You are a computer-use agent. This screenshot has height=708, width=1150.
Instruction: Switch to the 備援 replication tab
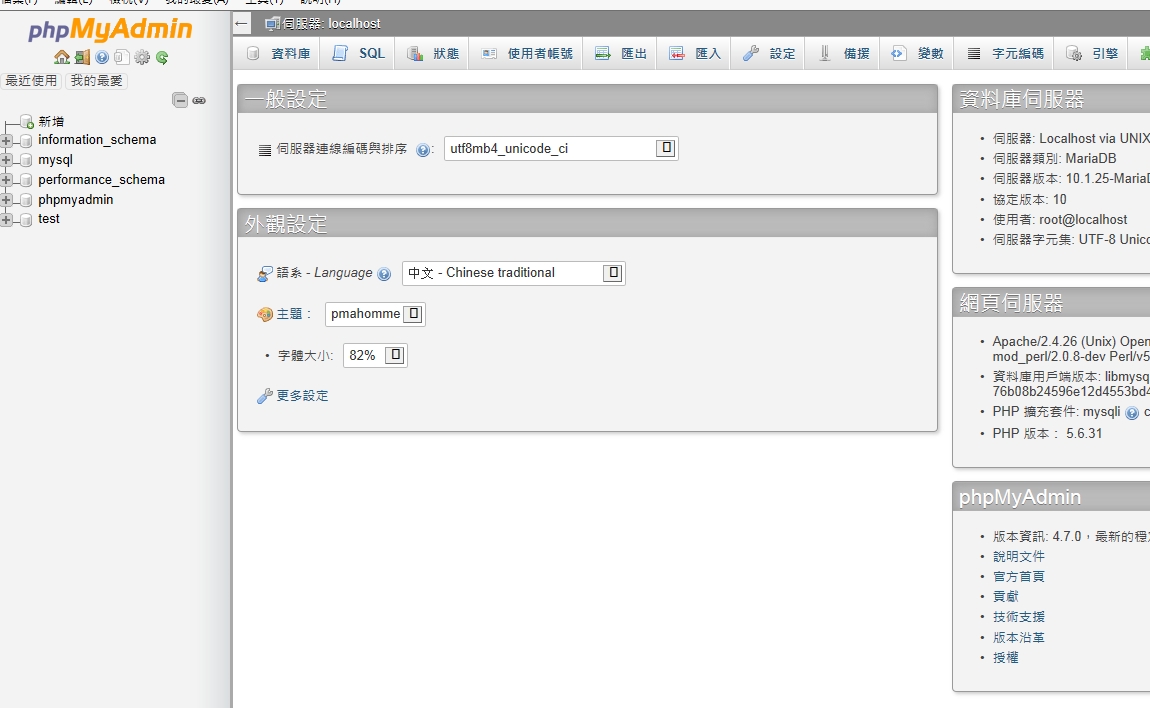(843, 54)
